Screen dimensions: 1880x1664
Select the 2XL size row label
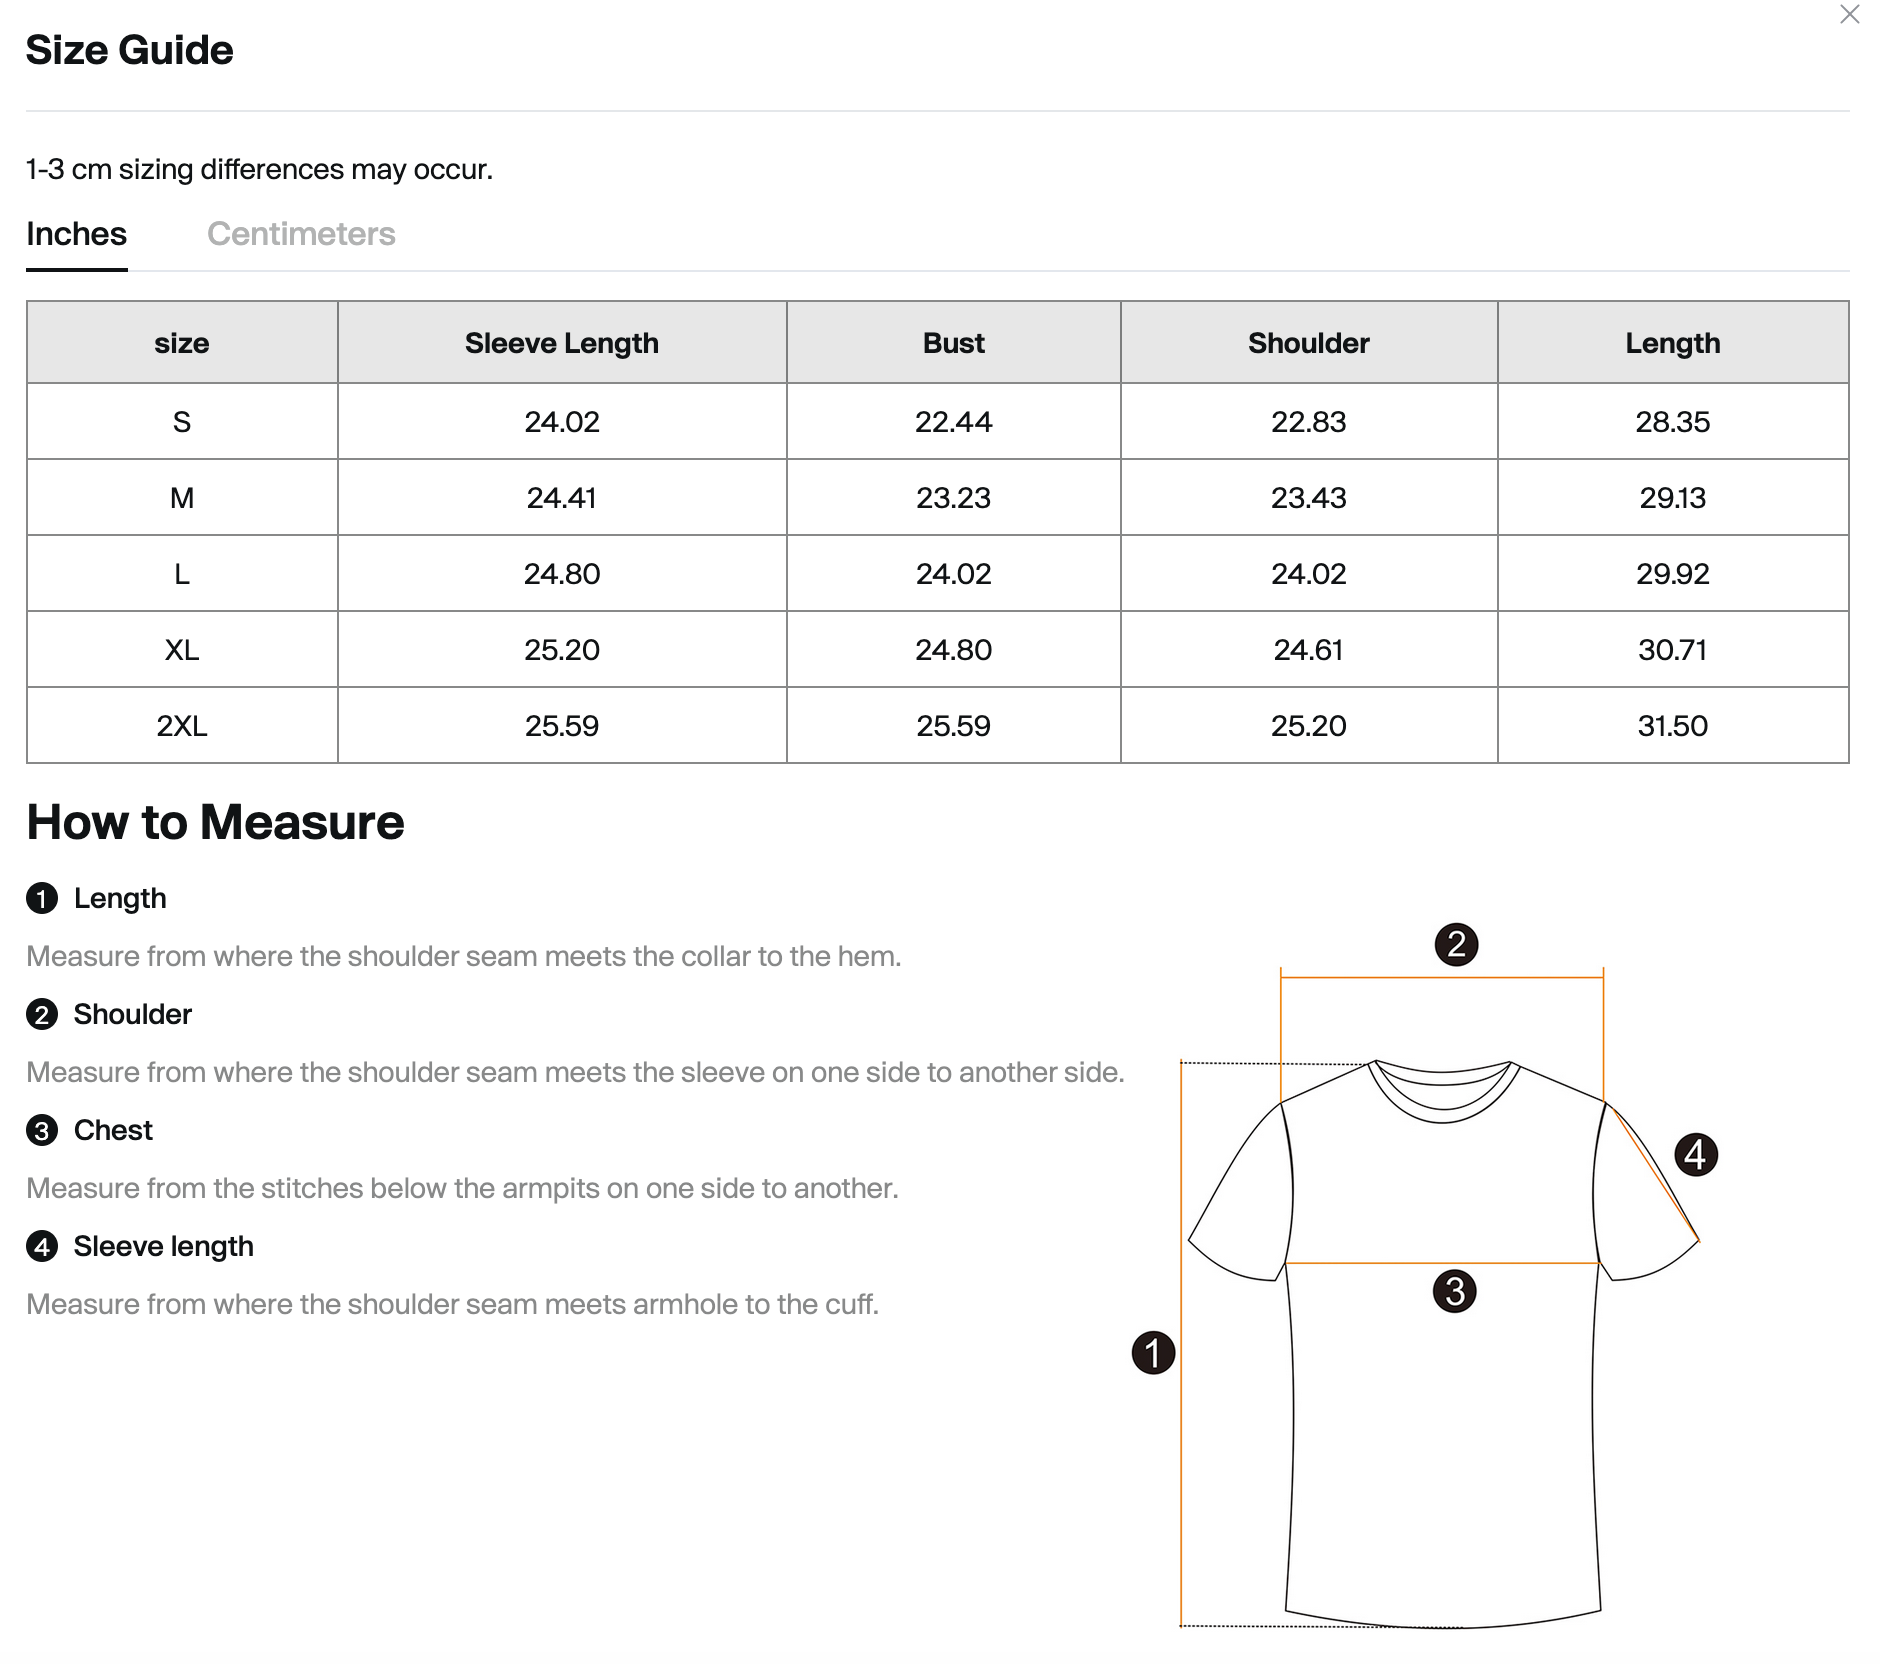coord(182,726)
